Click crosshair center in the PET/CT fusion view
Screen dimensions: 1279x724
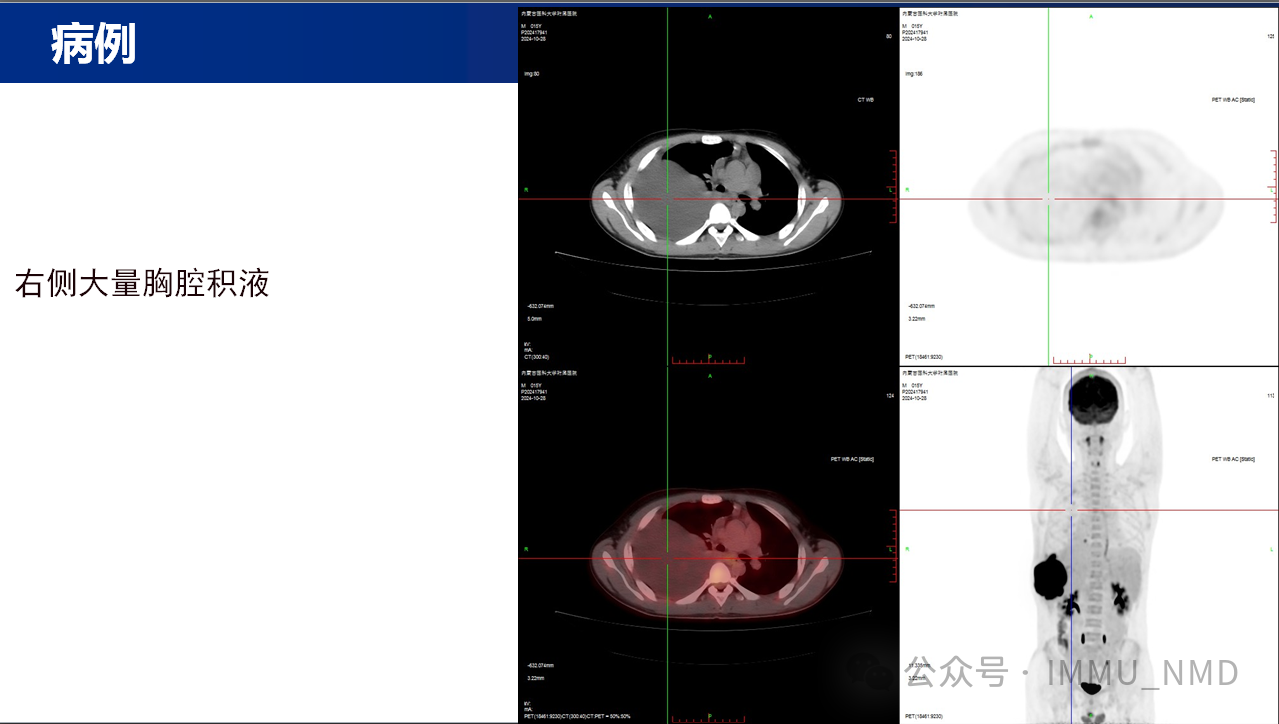tap(667, 558)
